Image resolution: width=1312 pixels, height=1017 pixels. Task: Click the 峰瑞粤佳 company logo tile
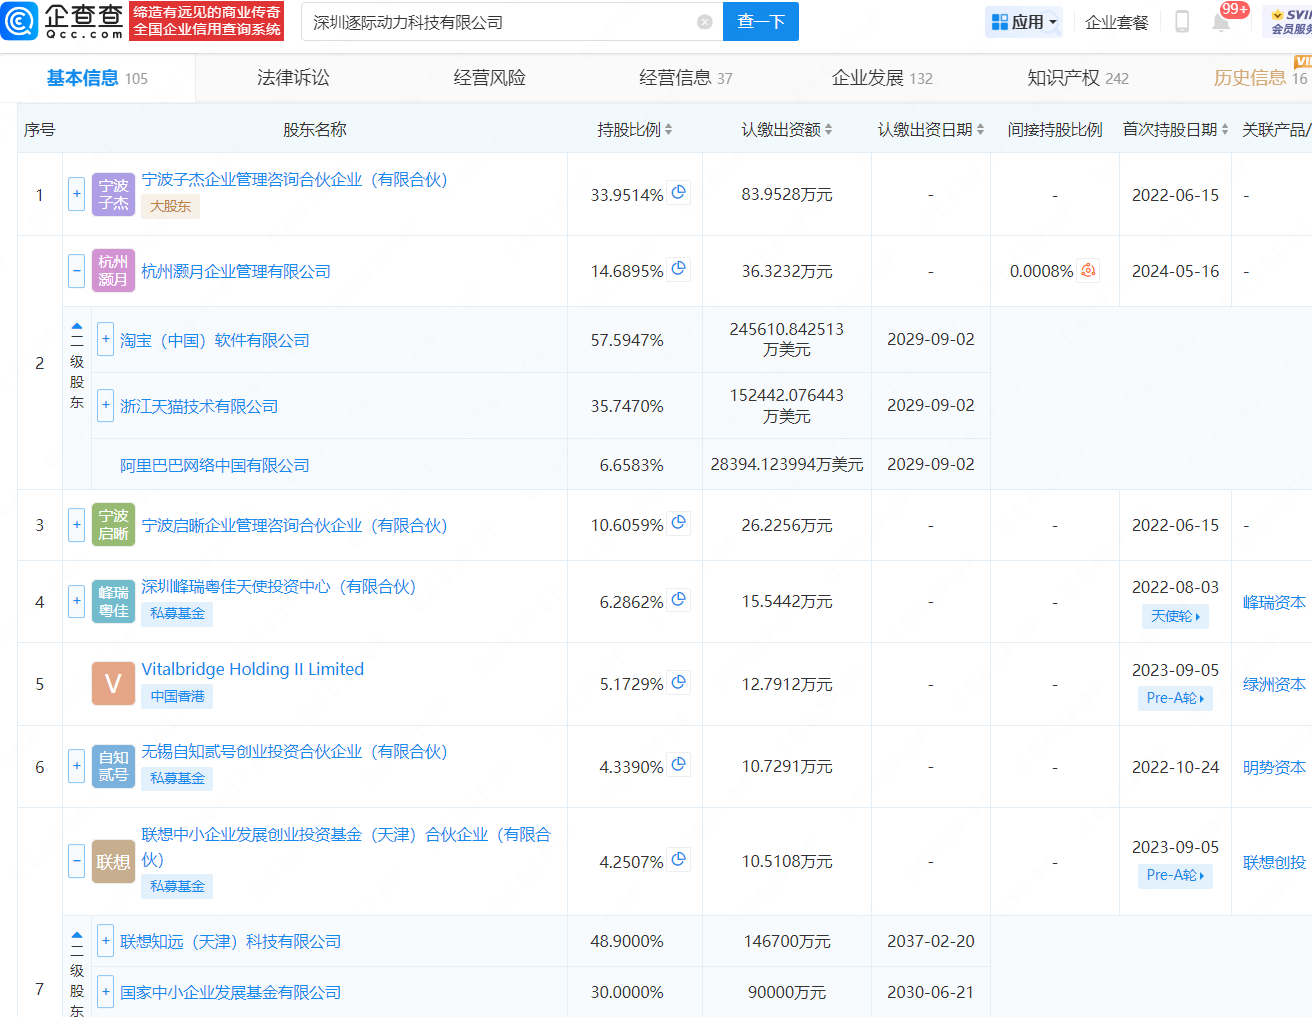coord(113,601)
